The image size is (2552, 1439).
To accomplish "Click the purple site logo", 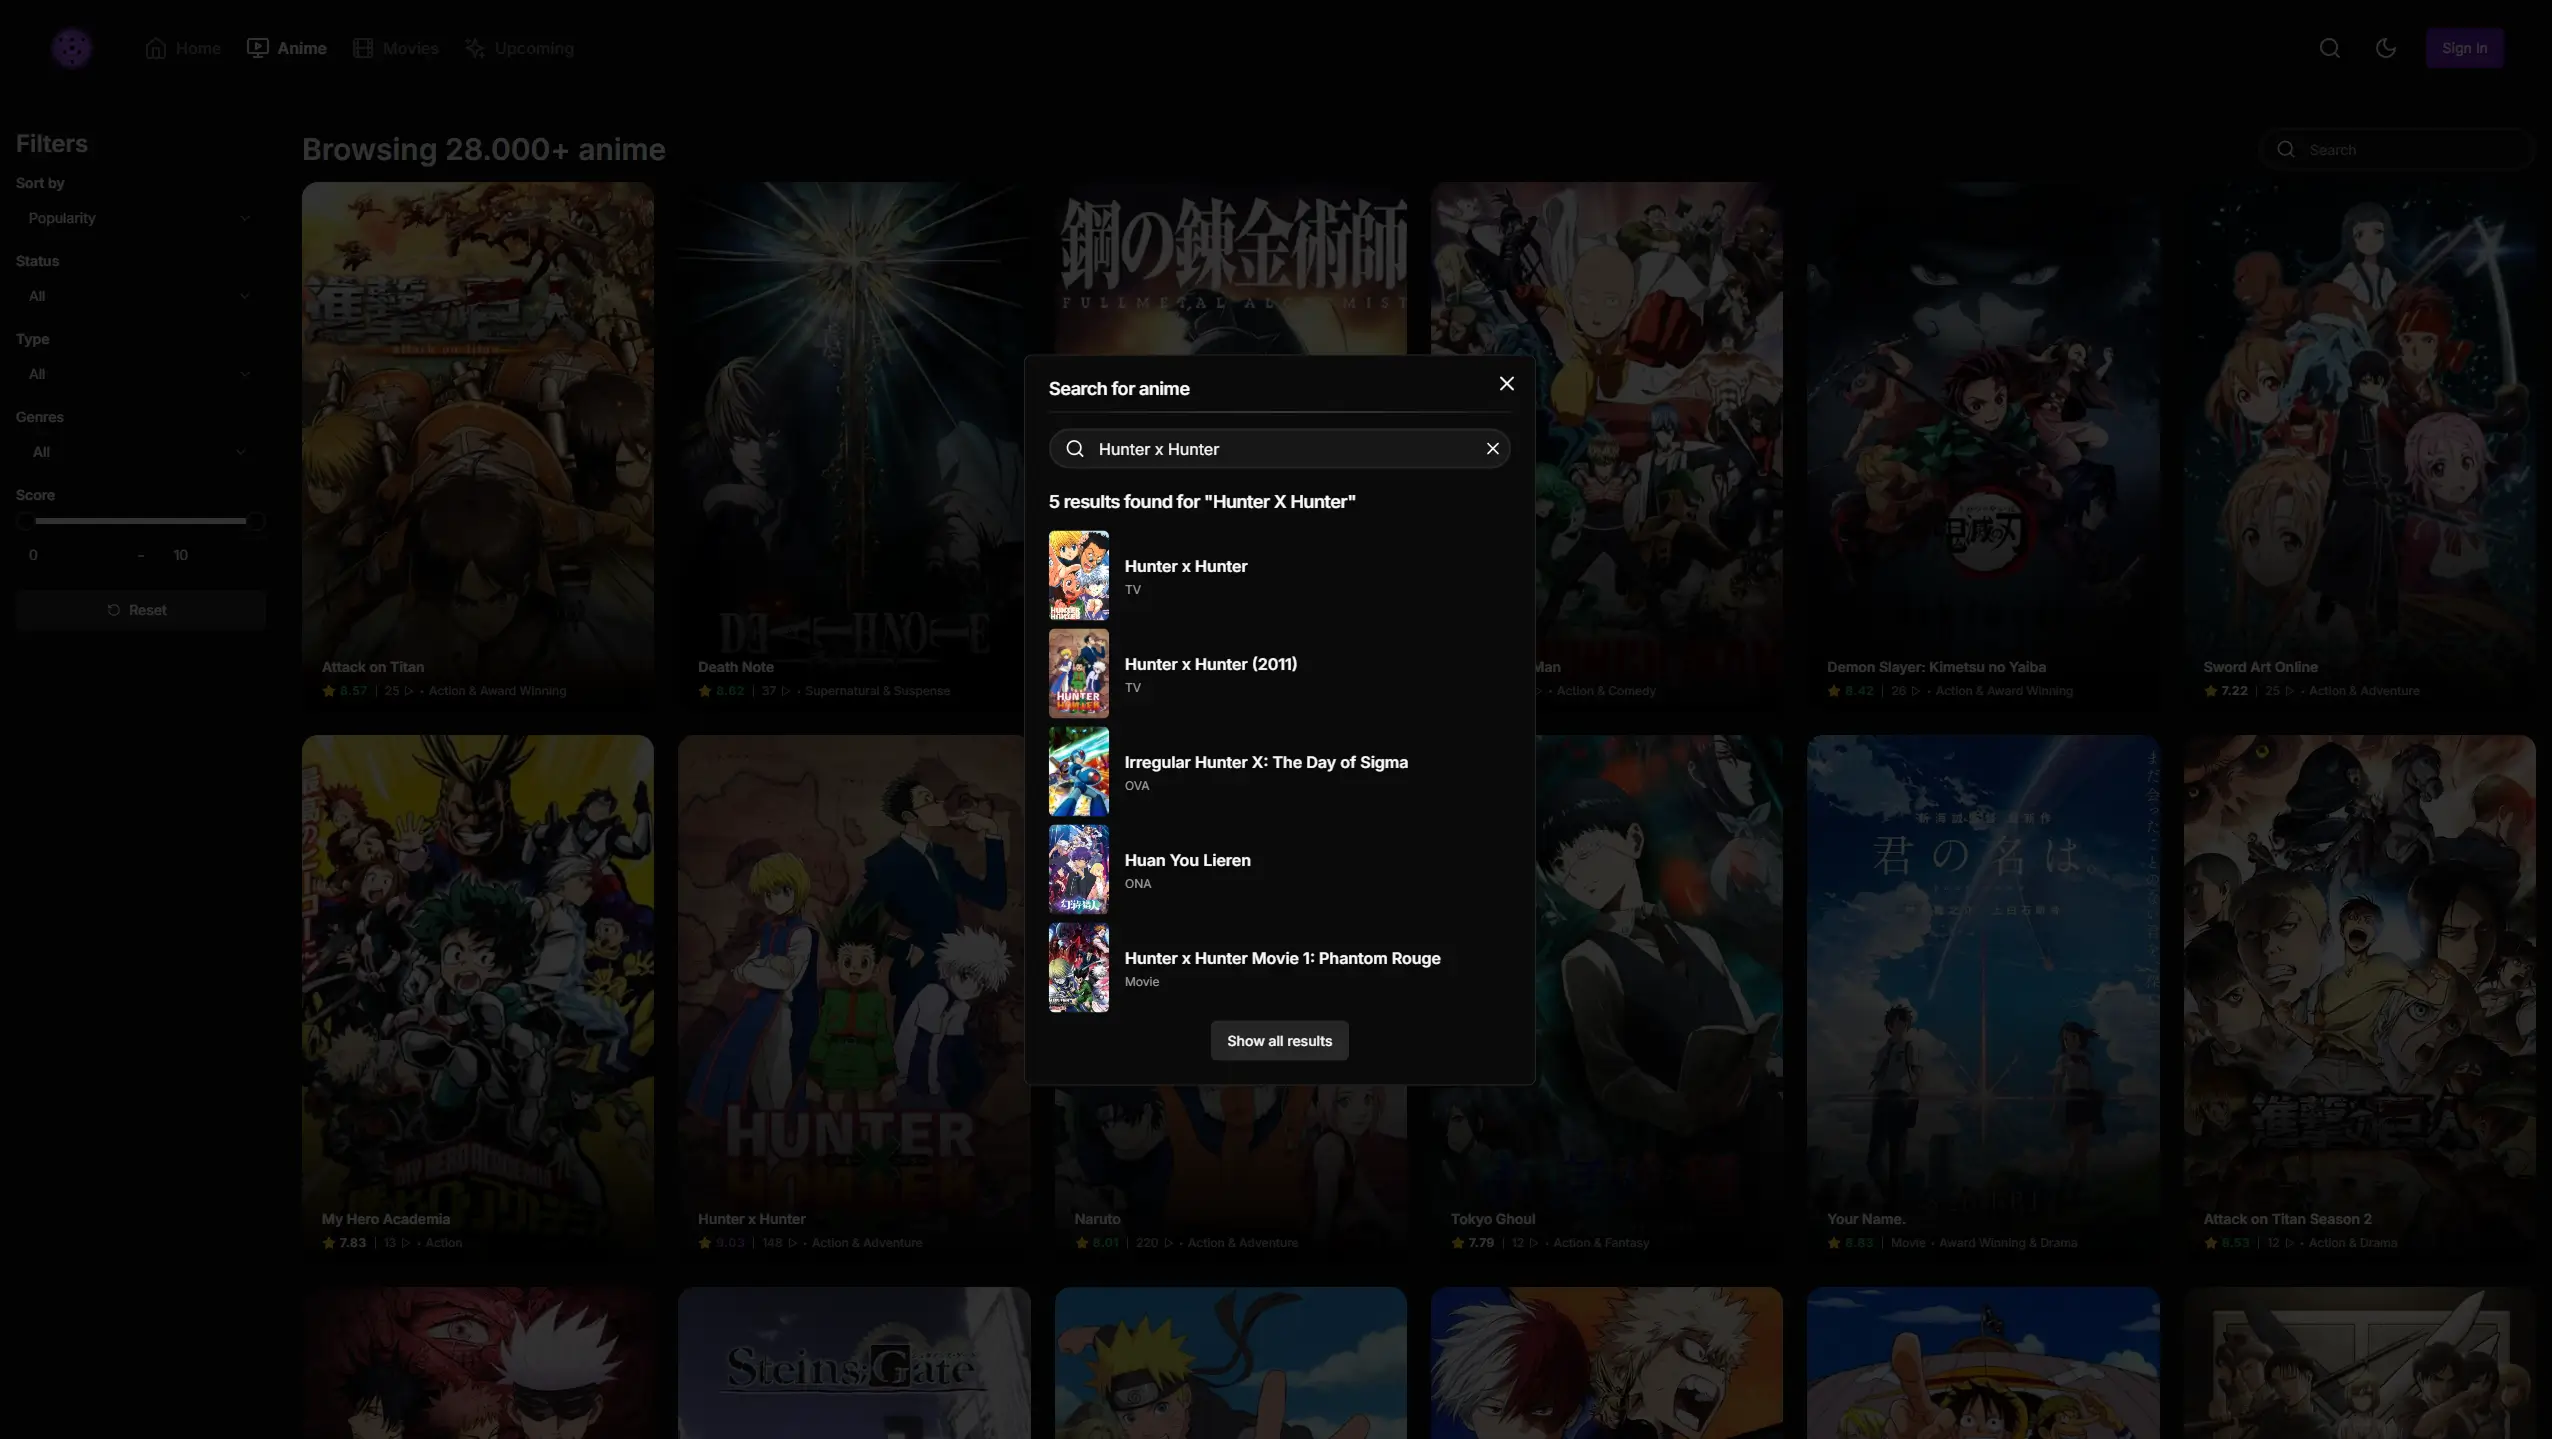I will pyautogui.click(x=72, y=48).
